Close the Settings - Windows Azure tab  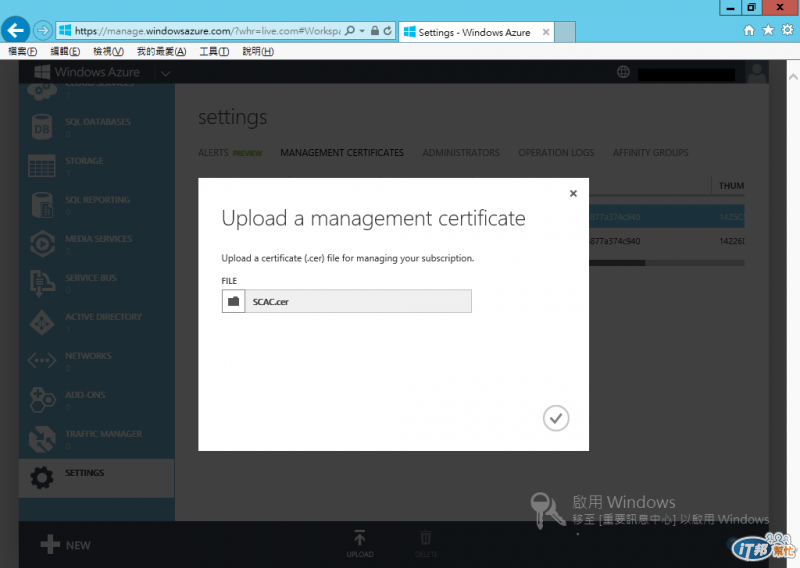coord(545,32)
